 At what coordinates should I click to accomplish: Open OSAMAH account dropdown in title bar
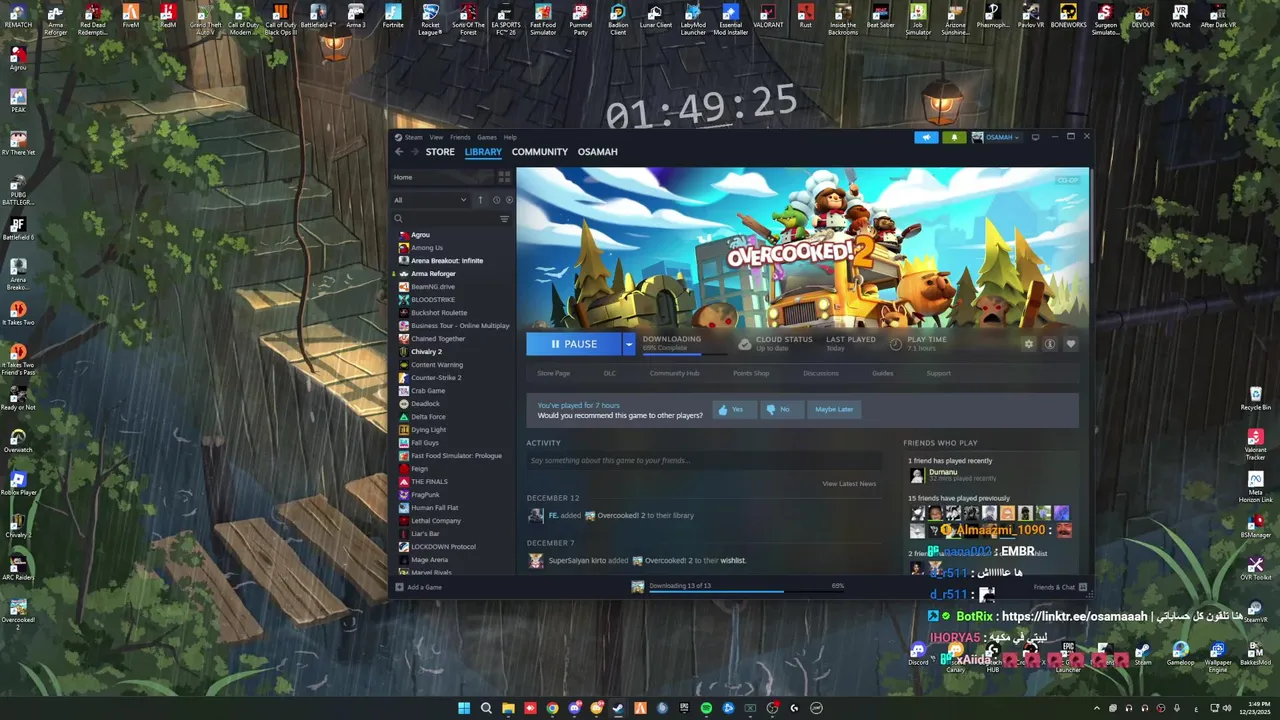coord(996,137)
